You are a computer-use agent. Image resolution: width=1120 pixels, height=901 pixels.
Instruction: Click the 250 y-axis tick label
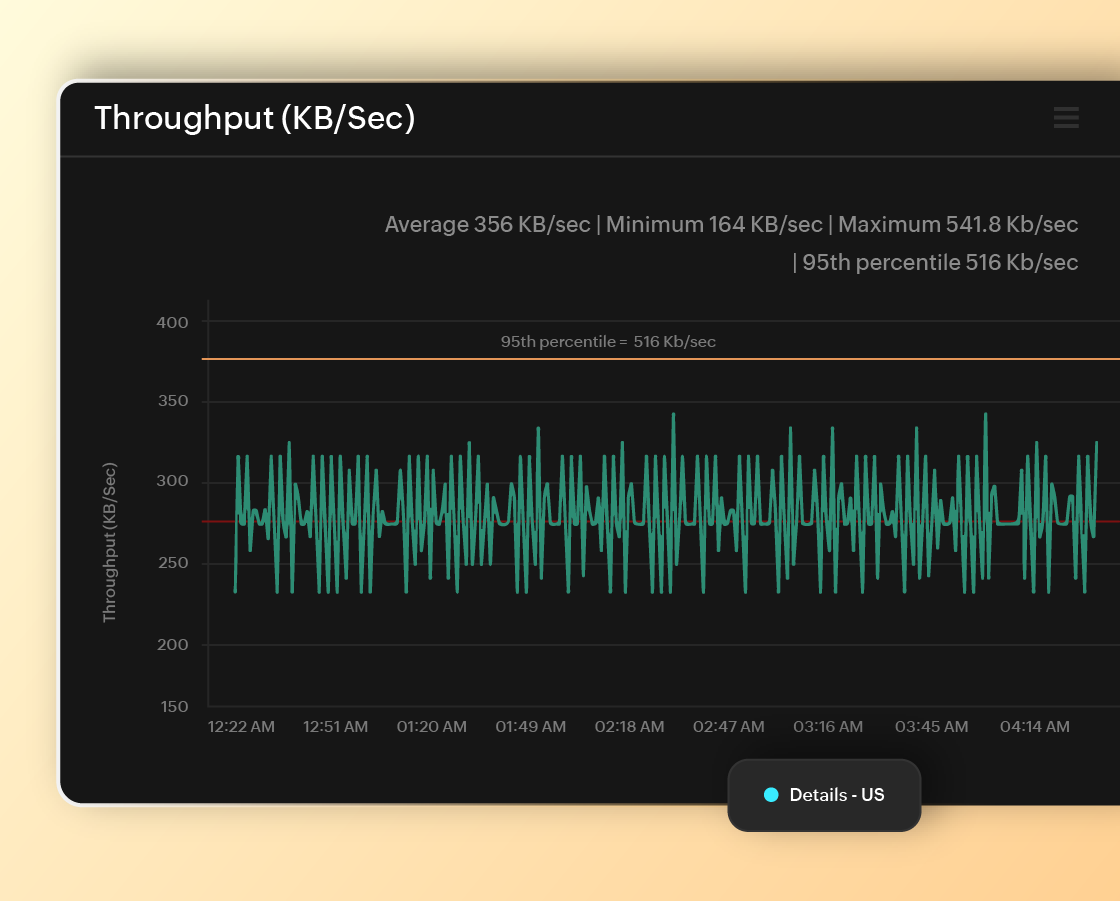pos(173,563)
